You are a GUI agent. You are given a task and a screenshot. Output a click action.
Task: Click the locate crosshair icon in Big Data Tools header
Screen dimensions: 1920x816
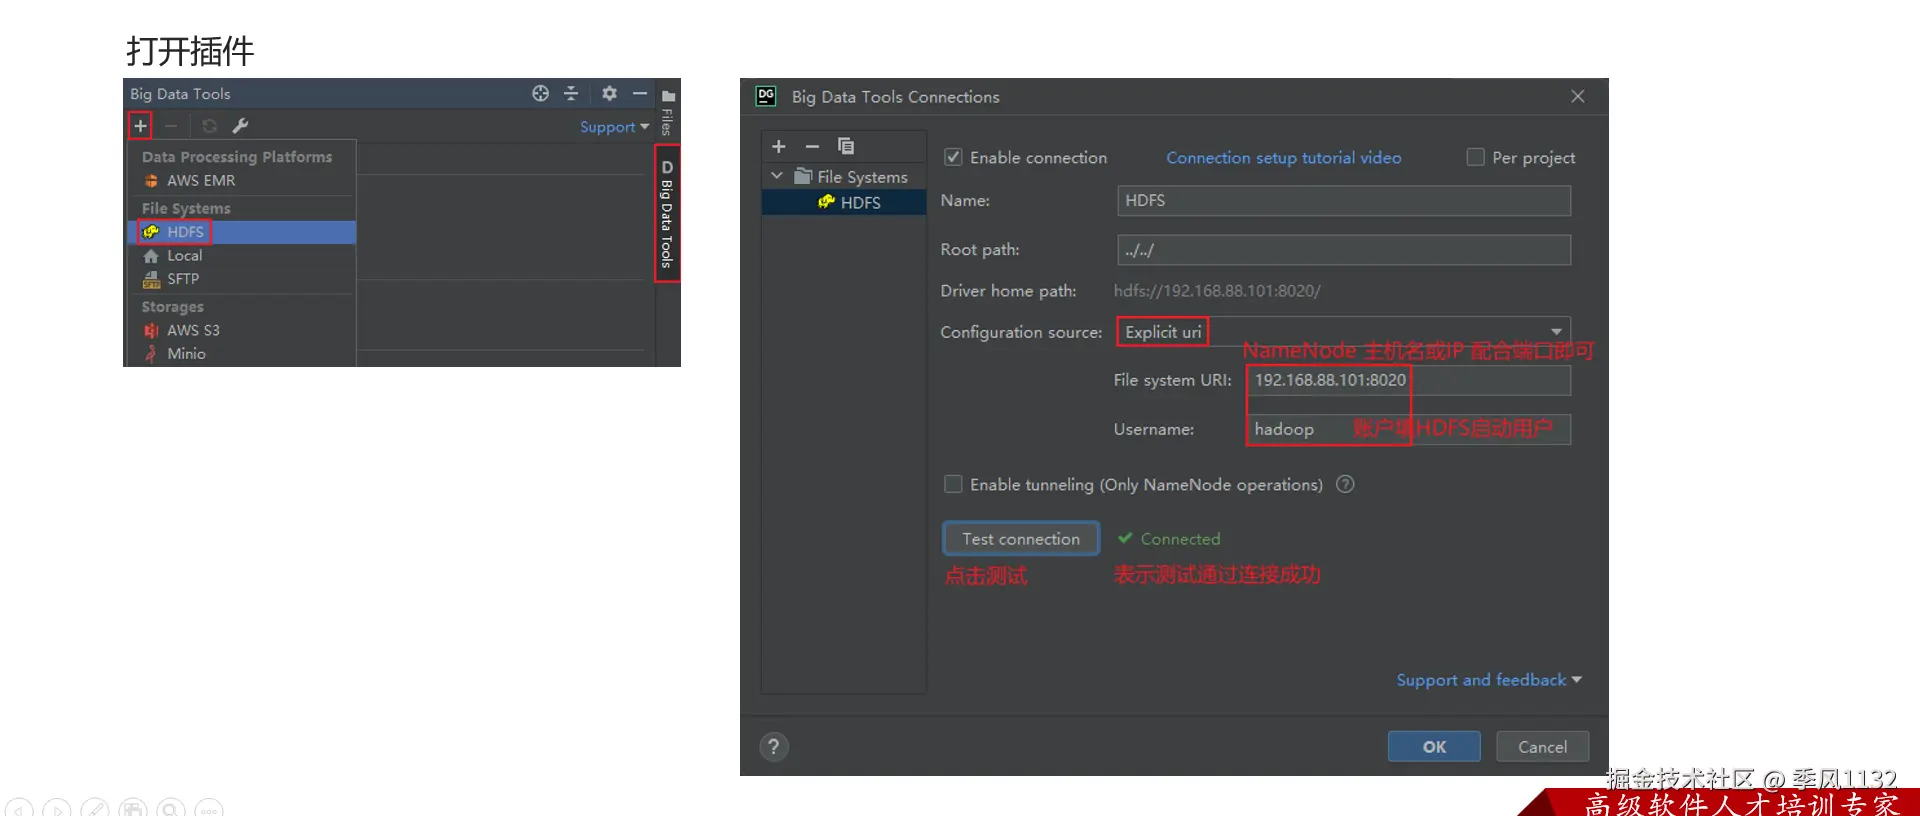540,93
